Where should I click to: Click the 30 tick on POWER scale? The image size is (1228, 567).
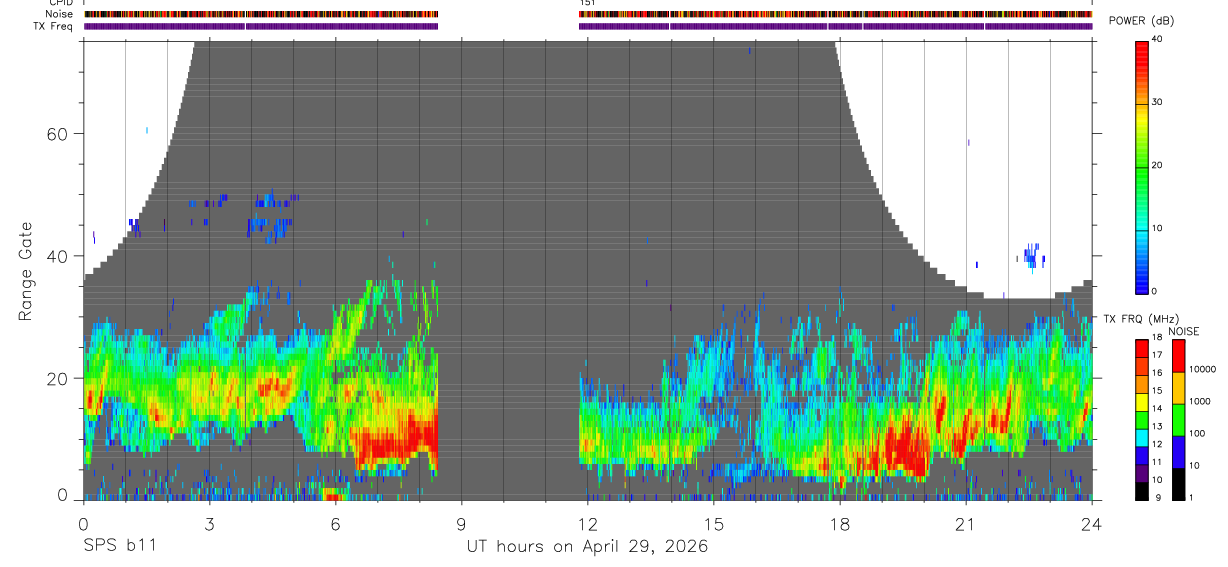[x=1156, y=102]
